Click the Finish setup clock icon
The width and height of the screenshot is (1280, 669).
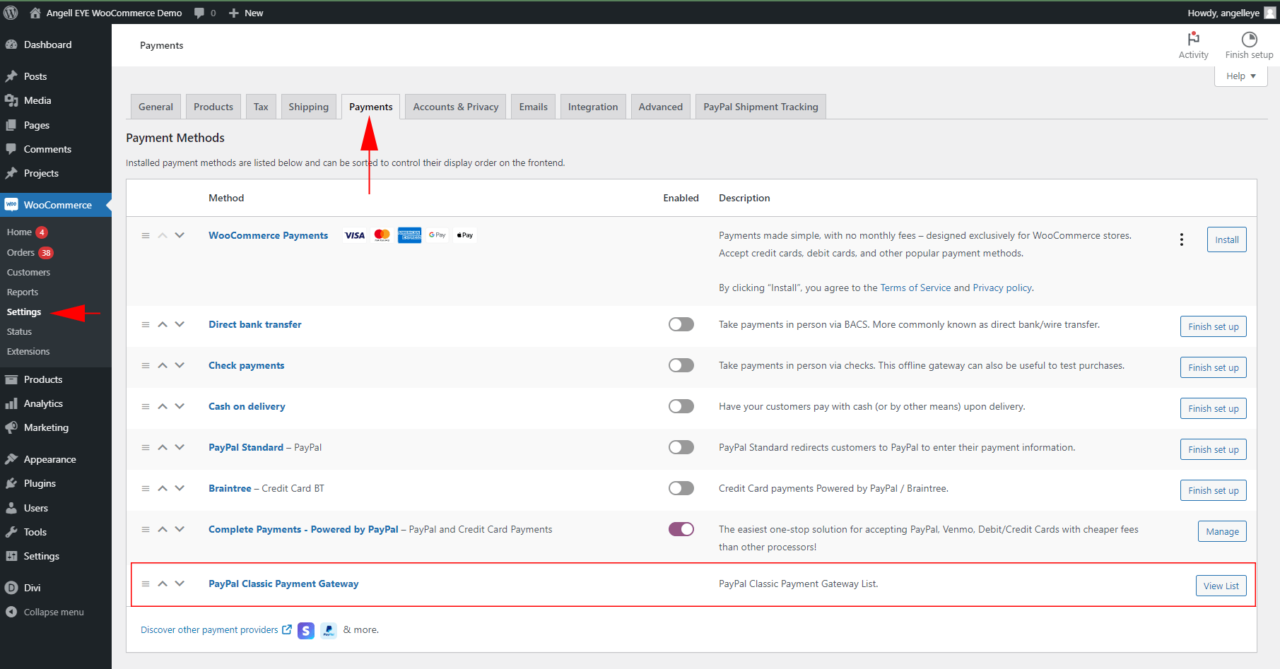1248,38
